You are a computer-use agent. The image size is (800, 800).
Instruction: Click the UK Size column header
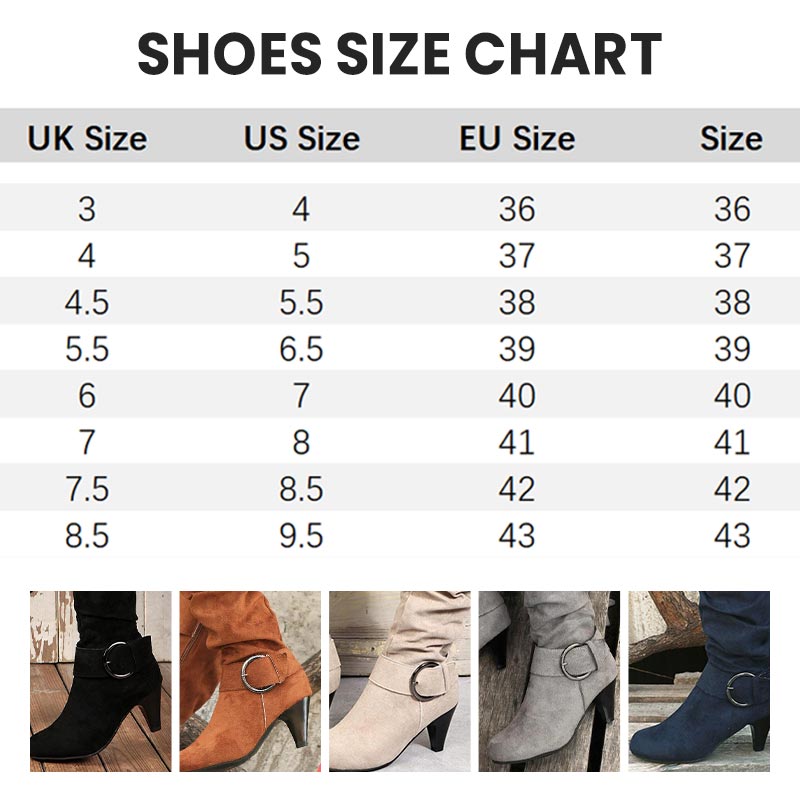87,138
